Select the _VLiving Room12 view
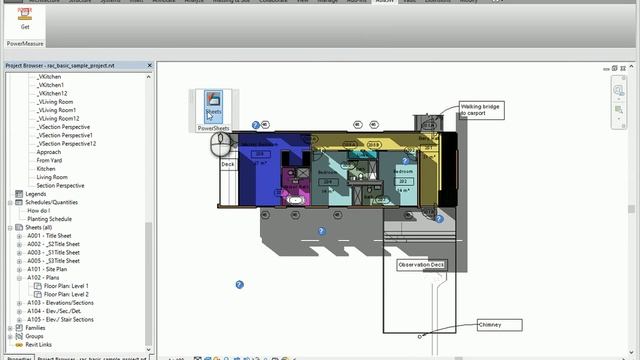Viewport: 640px width, 360px height. [x=58, y=118]
